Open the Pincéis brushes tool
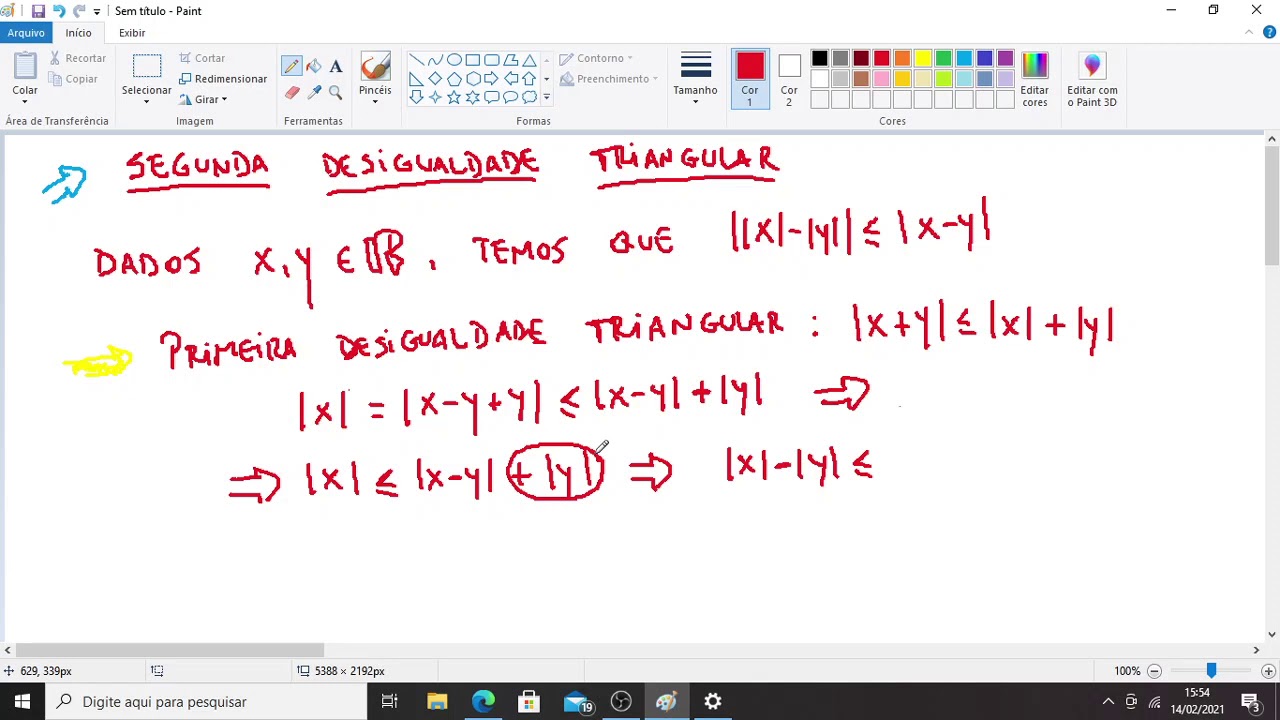The image size is (1280, 720). click(x=375, y=78)
